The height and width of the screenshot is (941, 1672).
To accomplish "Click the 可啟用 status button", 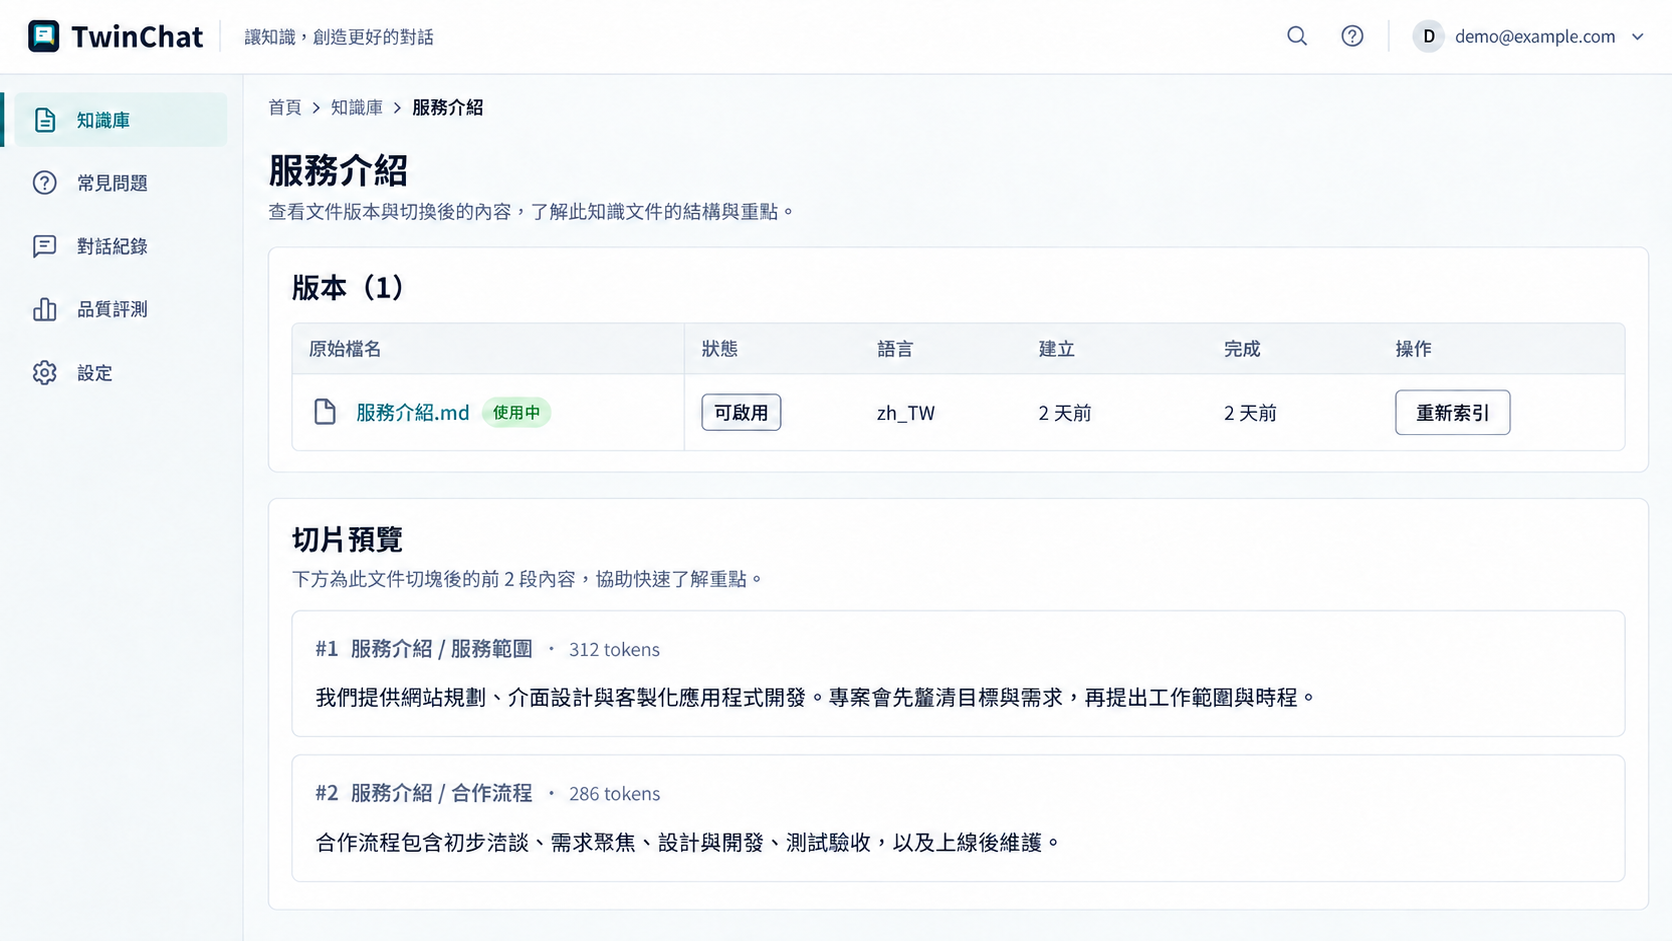I will coord(741,412).
